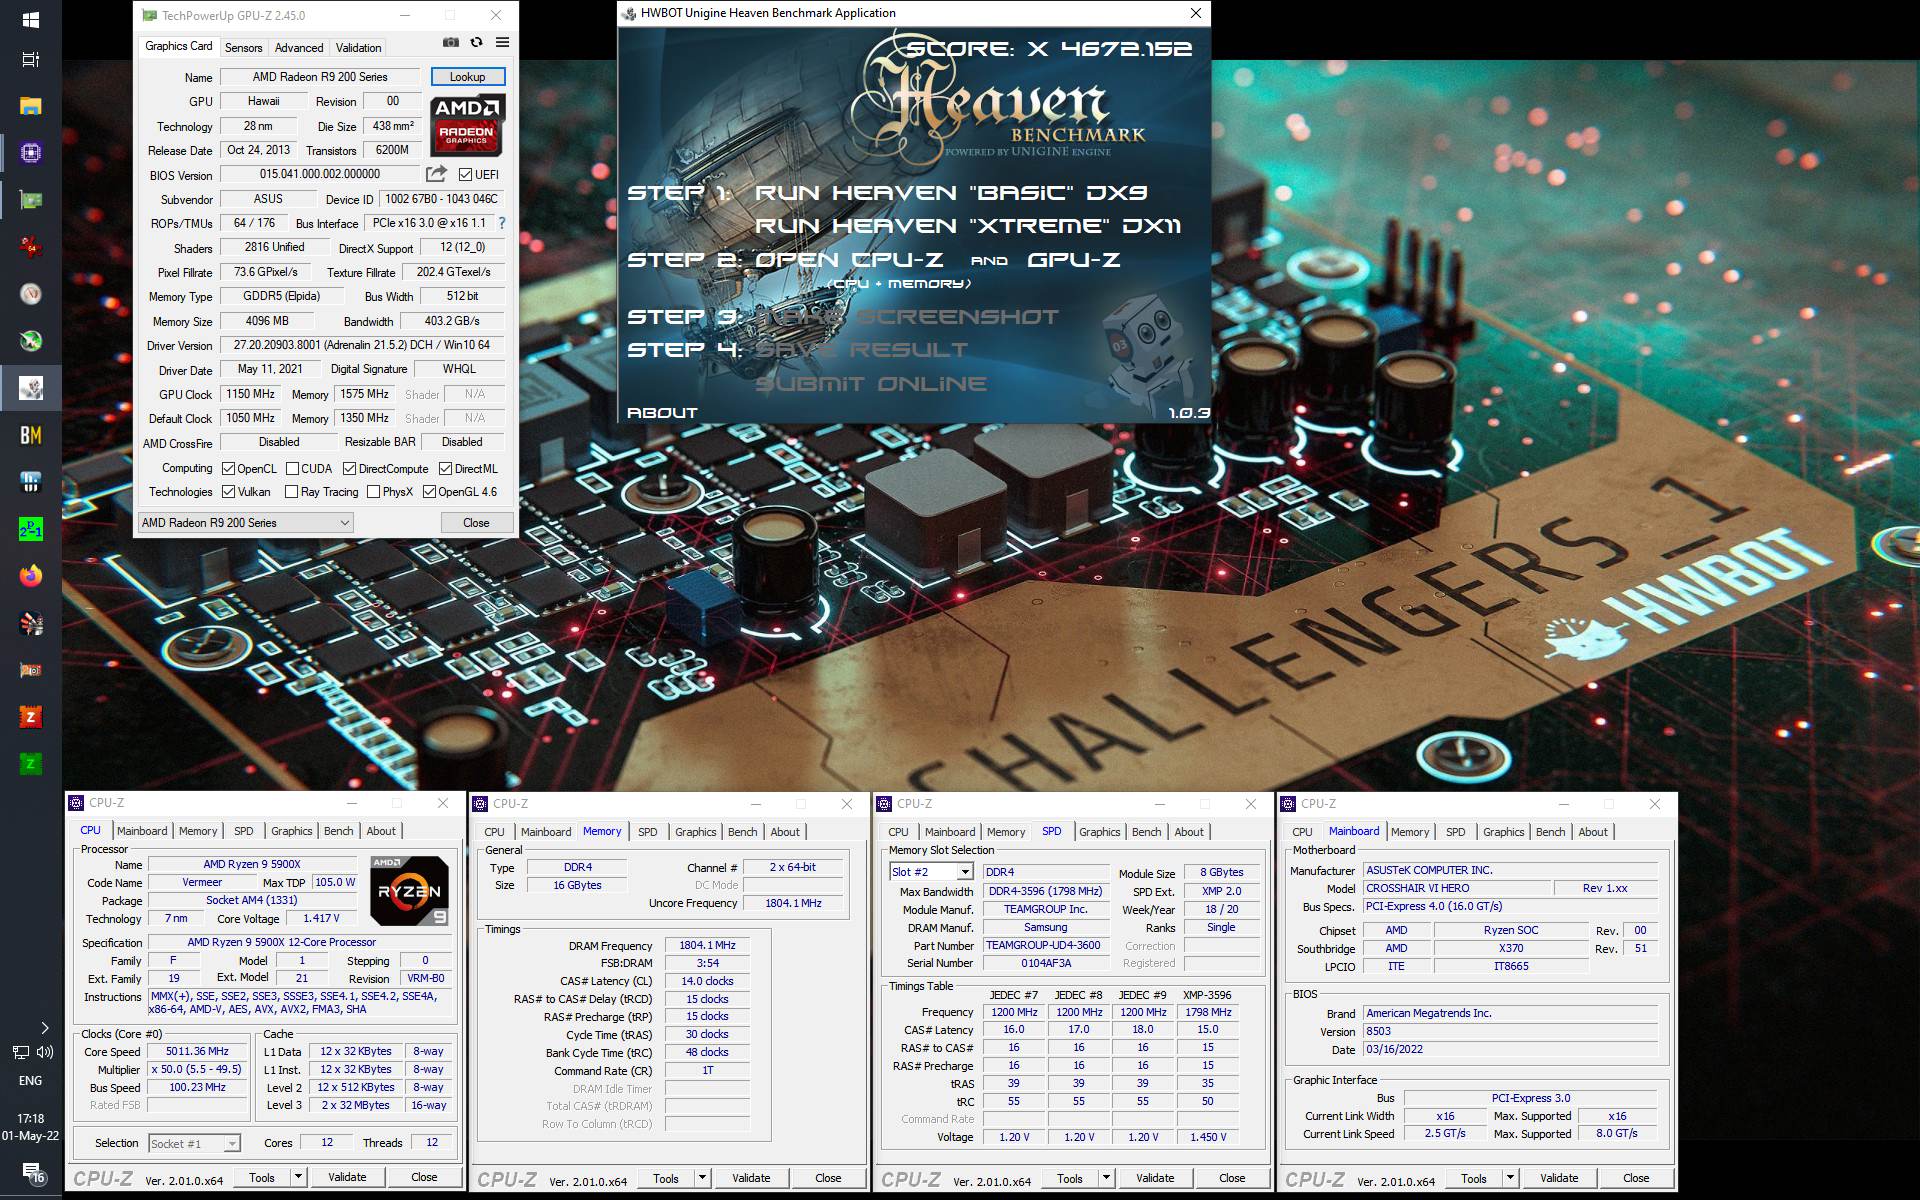The width and height of the screenshot is (1920, 1200).
Task: Click Tools button in CPU-Z Mainboard window
Action: tap(1473, 1178)
